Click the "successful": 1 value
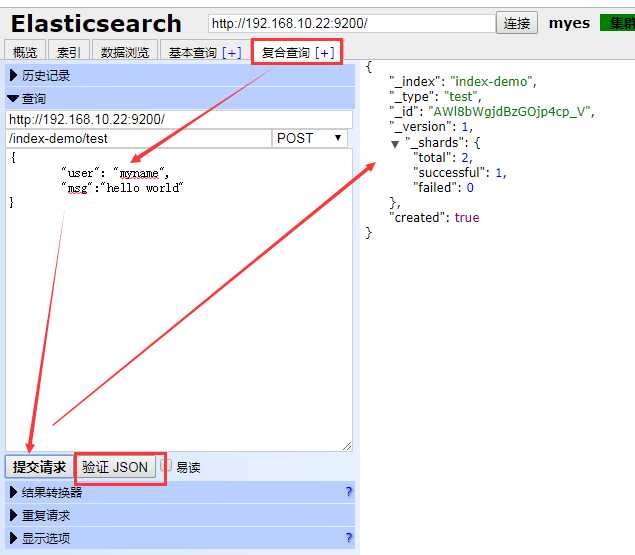The height and width of the screenshot is (555, 635). click(499, 173)
